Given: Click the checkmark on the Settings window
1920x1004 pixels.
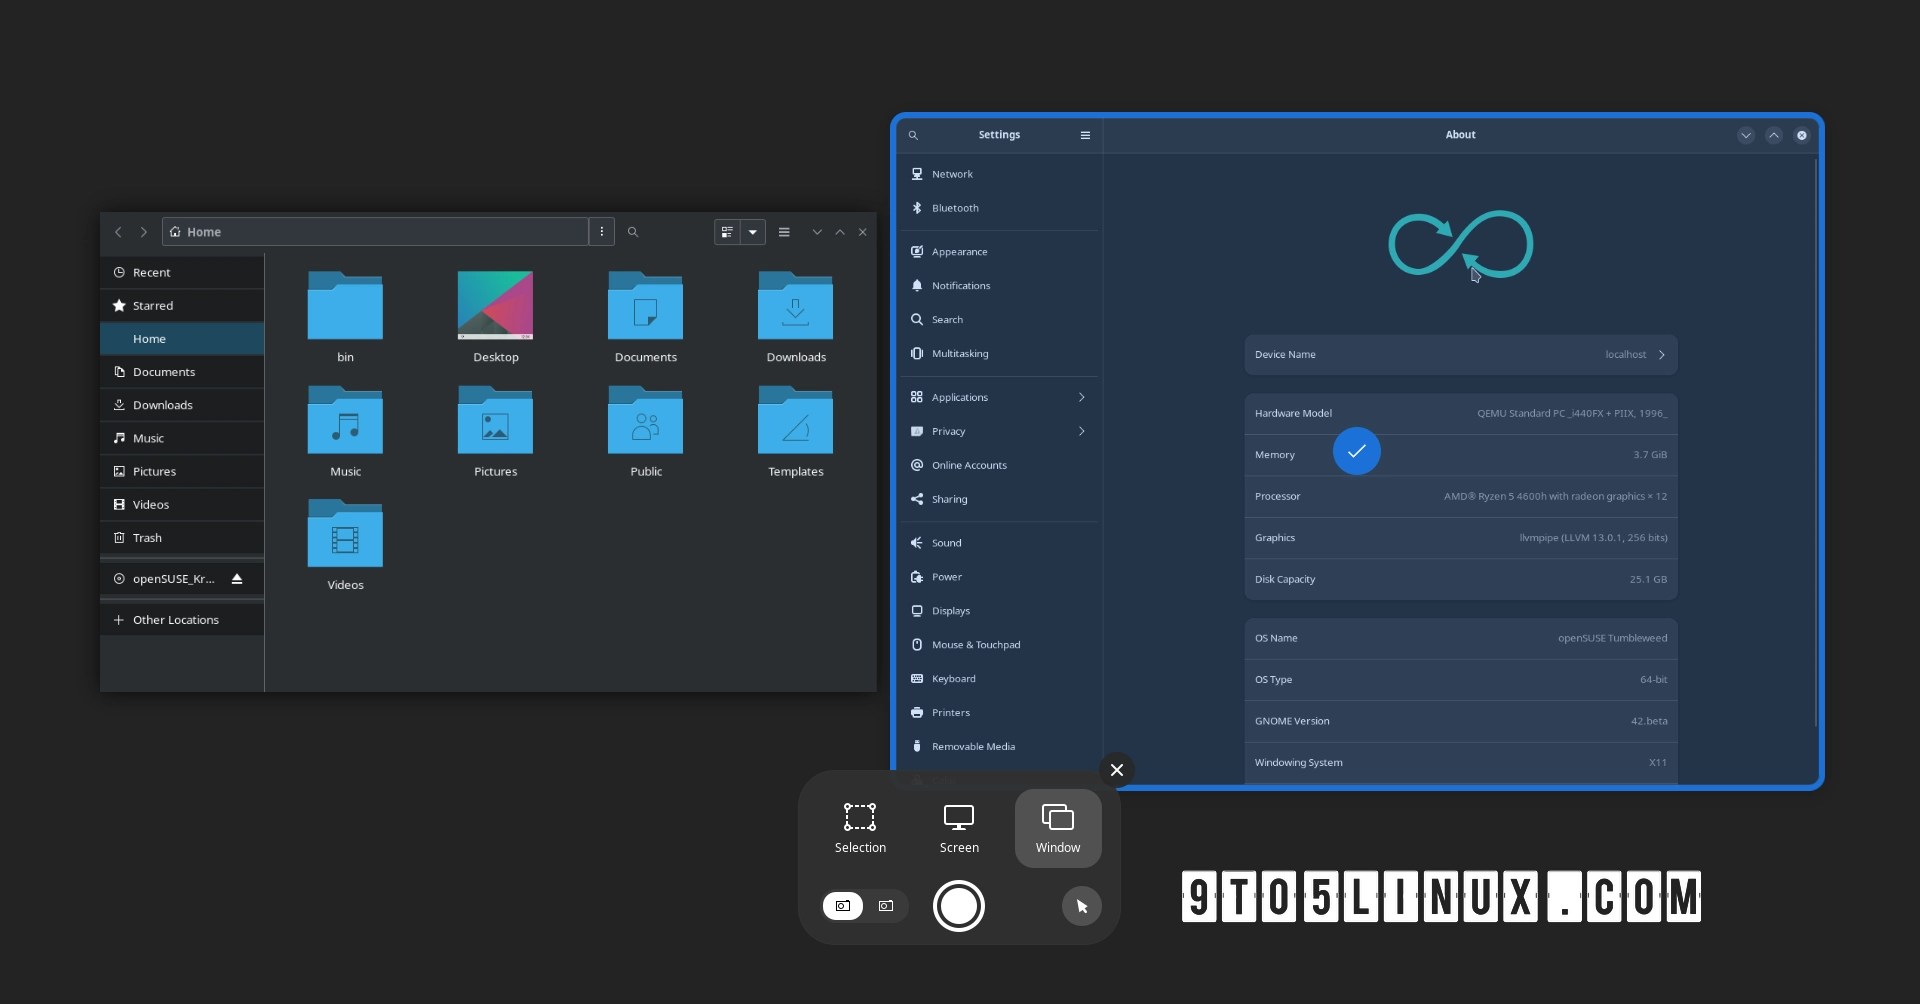Looking at the screenshot, I should (x=1357, y=451).
